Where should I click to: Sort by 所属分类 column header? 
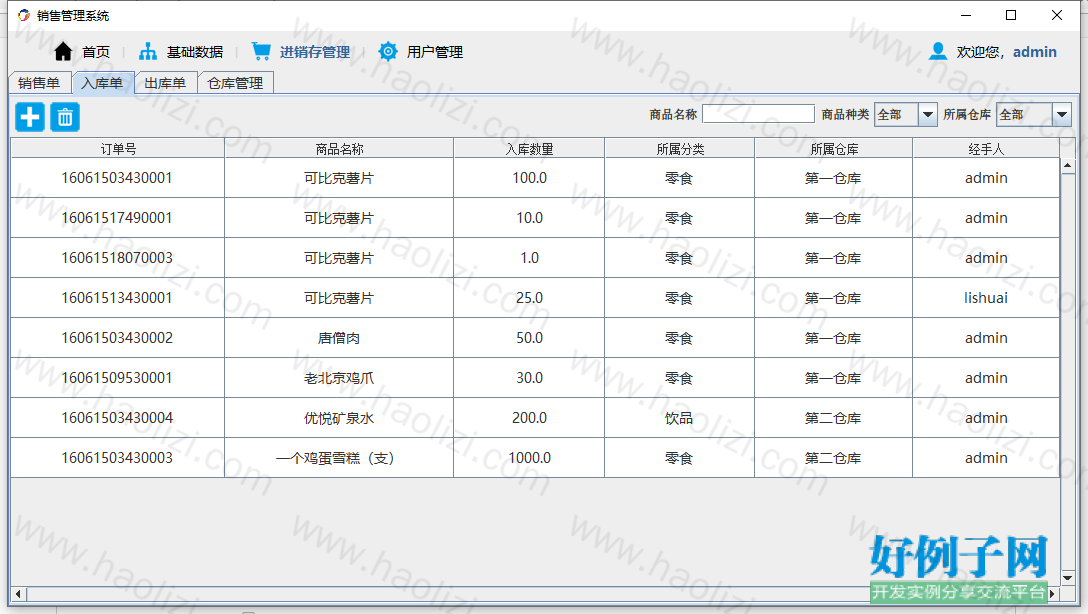(680, 148)
